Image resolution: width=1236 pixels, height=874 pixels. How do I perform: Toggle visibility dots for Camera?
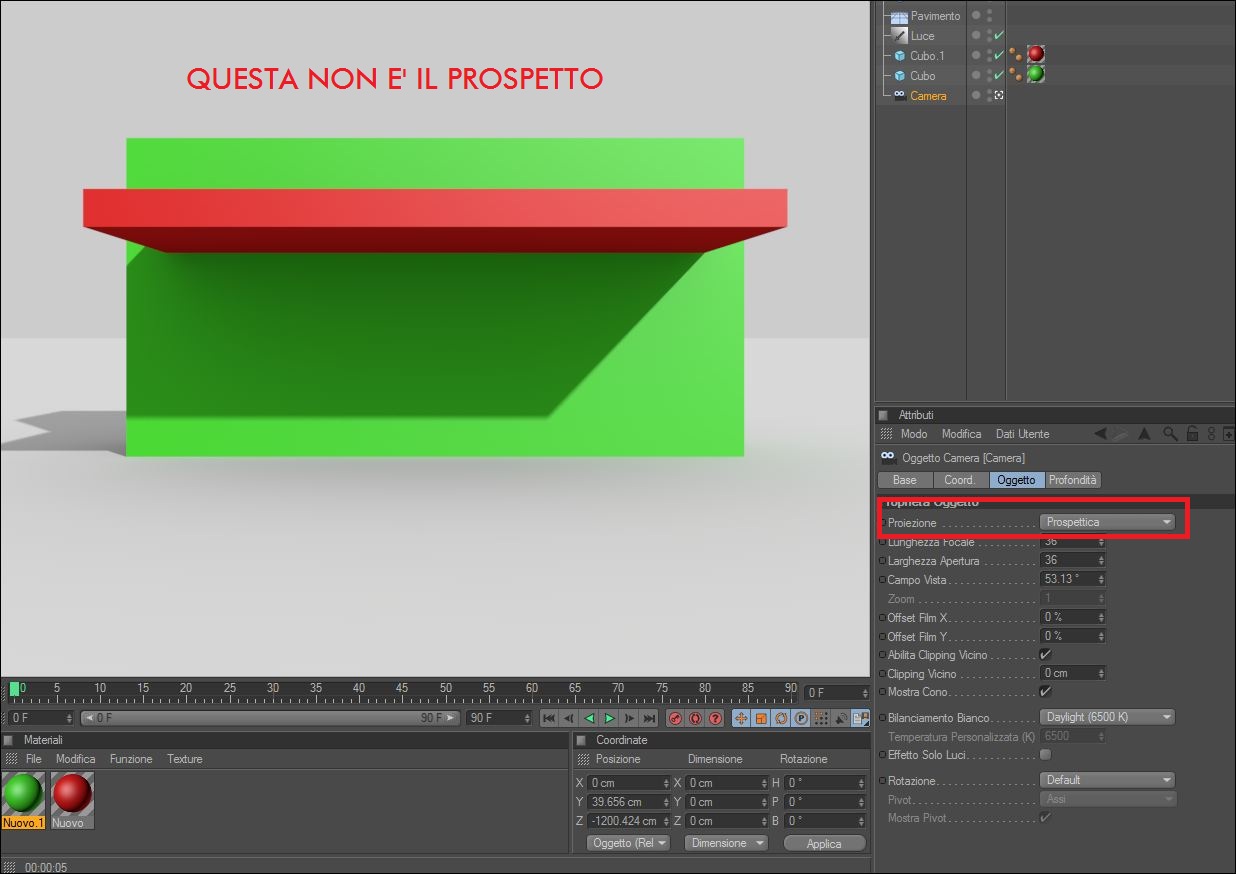point(989,95)
